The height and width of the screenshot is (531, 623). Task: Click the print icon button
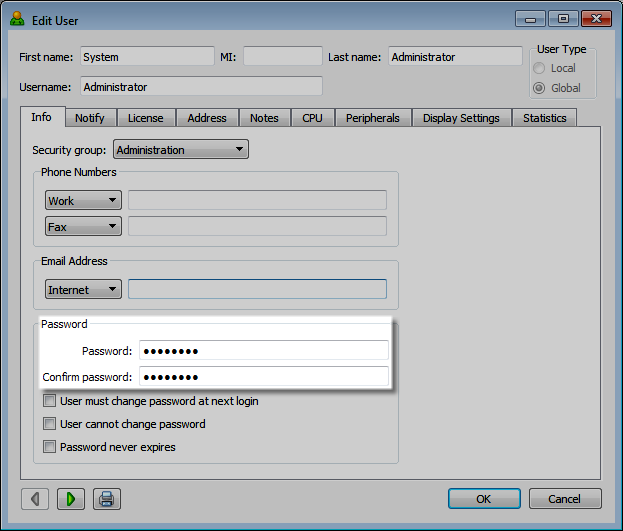click(107, 498)
